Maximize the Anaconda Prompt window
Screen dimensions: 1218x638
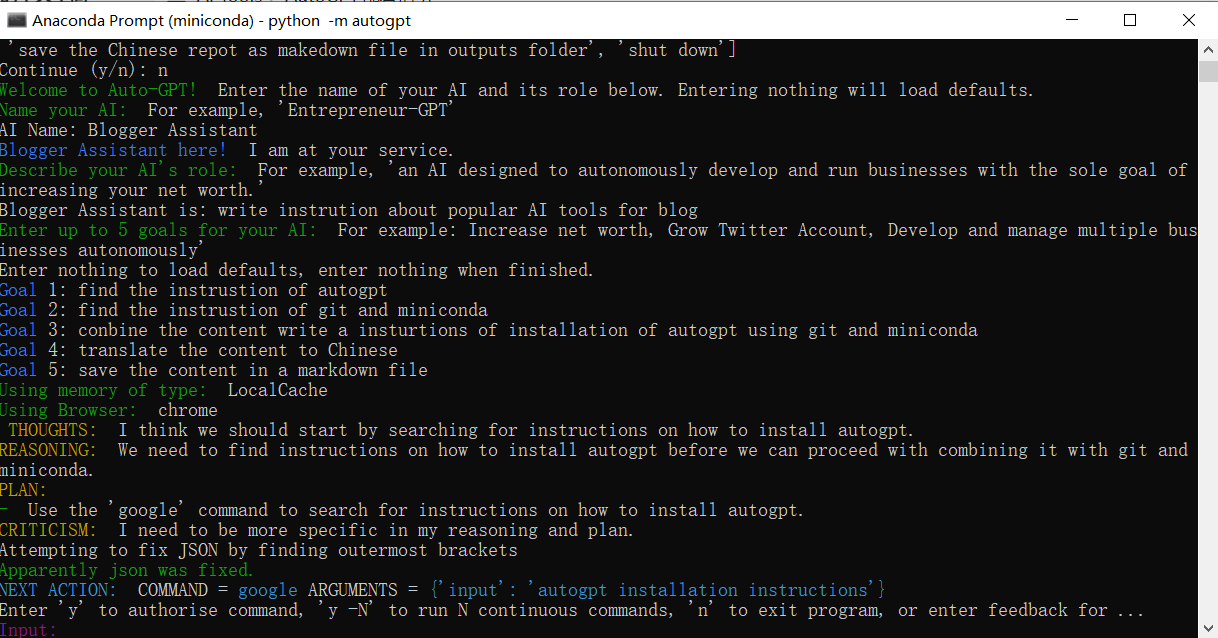(x=1130, y=20)
